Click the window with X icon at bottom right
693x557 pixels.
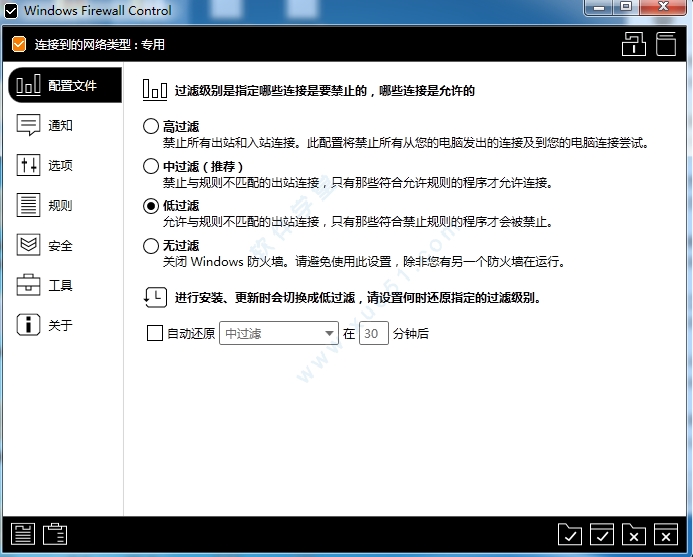pos(666,534)
